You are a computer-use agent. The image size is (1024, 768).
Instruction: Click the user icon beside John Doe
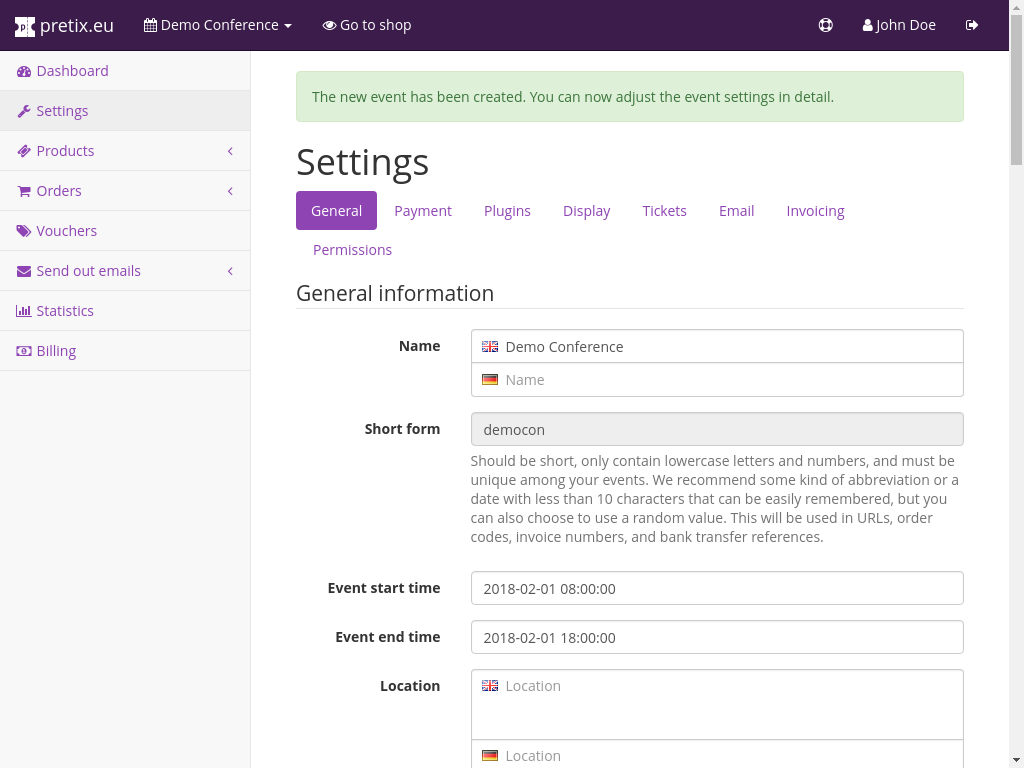coord(867,25)
